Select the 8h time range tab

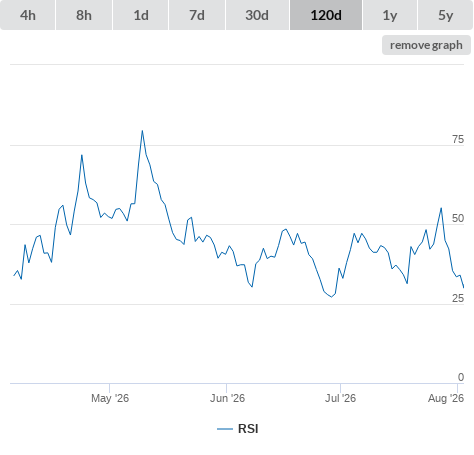point(84,15)
